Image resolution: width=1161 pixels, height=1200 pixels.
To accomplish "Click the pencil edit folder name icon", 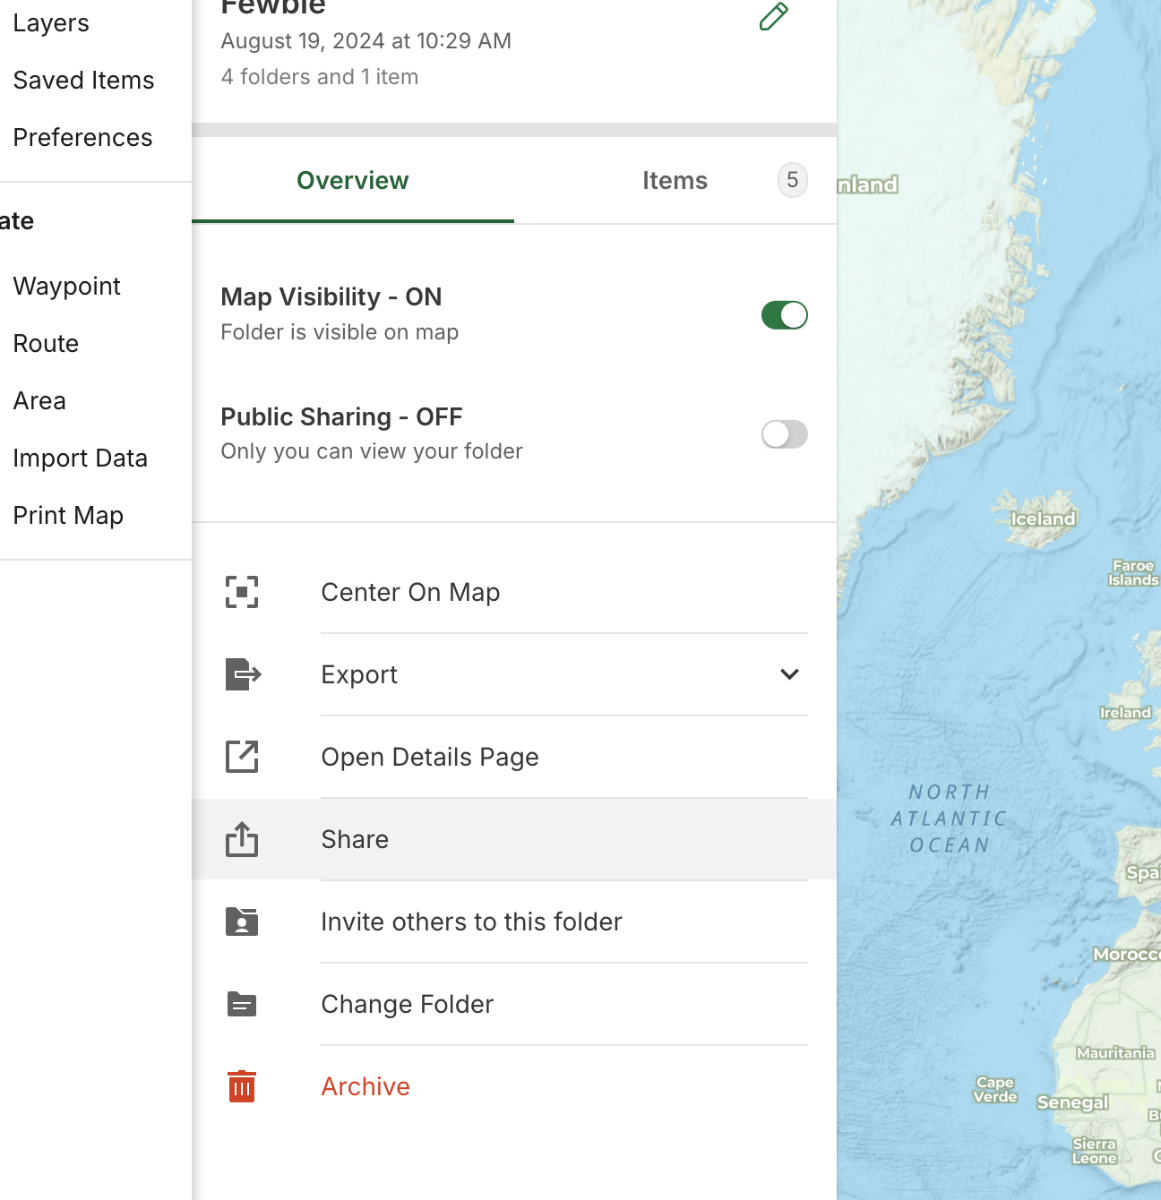I will click(x=774, y=16).
